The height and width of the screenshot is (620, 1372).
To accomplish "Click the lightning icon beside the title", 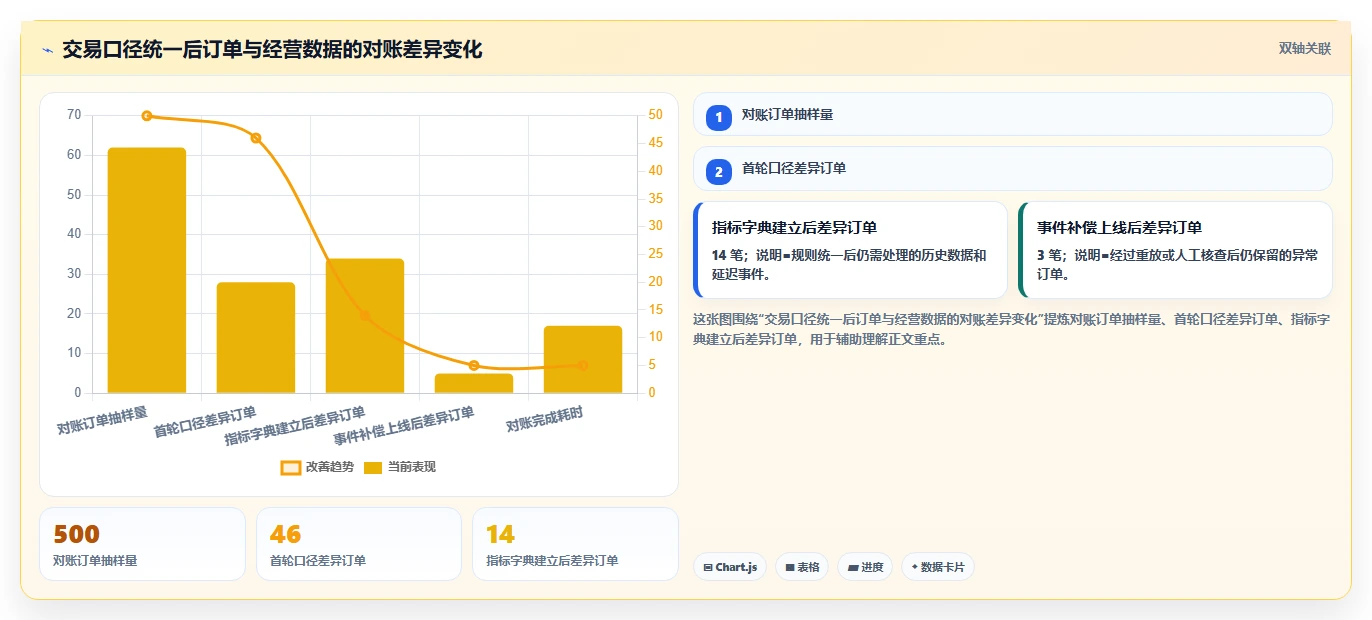I will pyautogui.click(x=47, y=50).
